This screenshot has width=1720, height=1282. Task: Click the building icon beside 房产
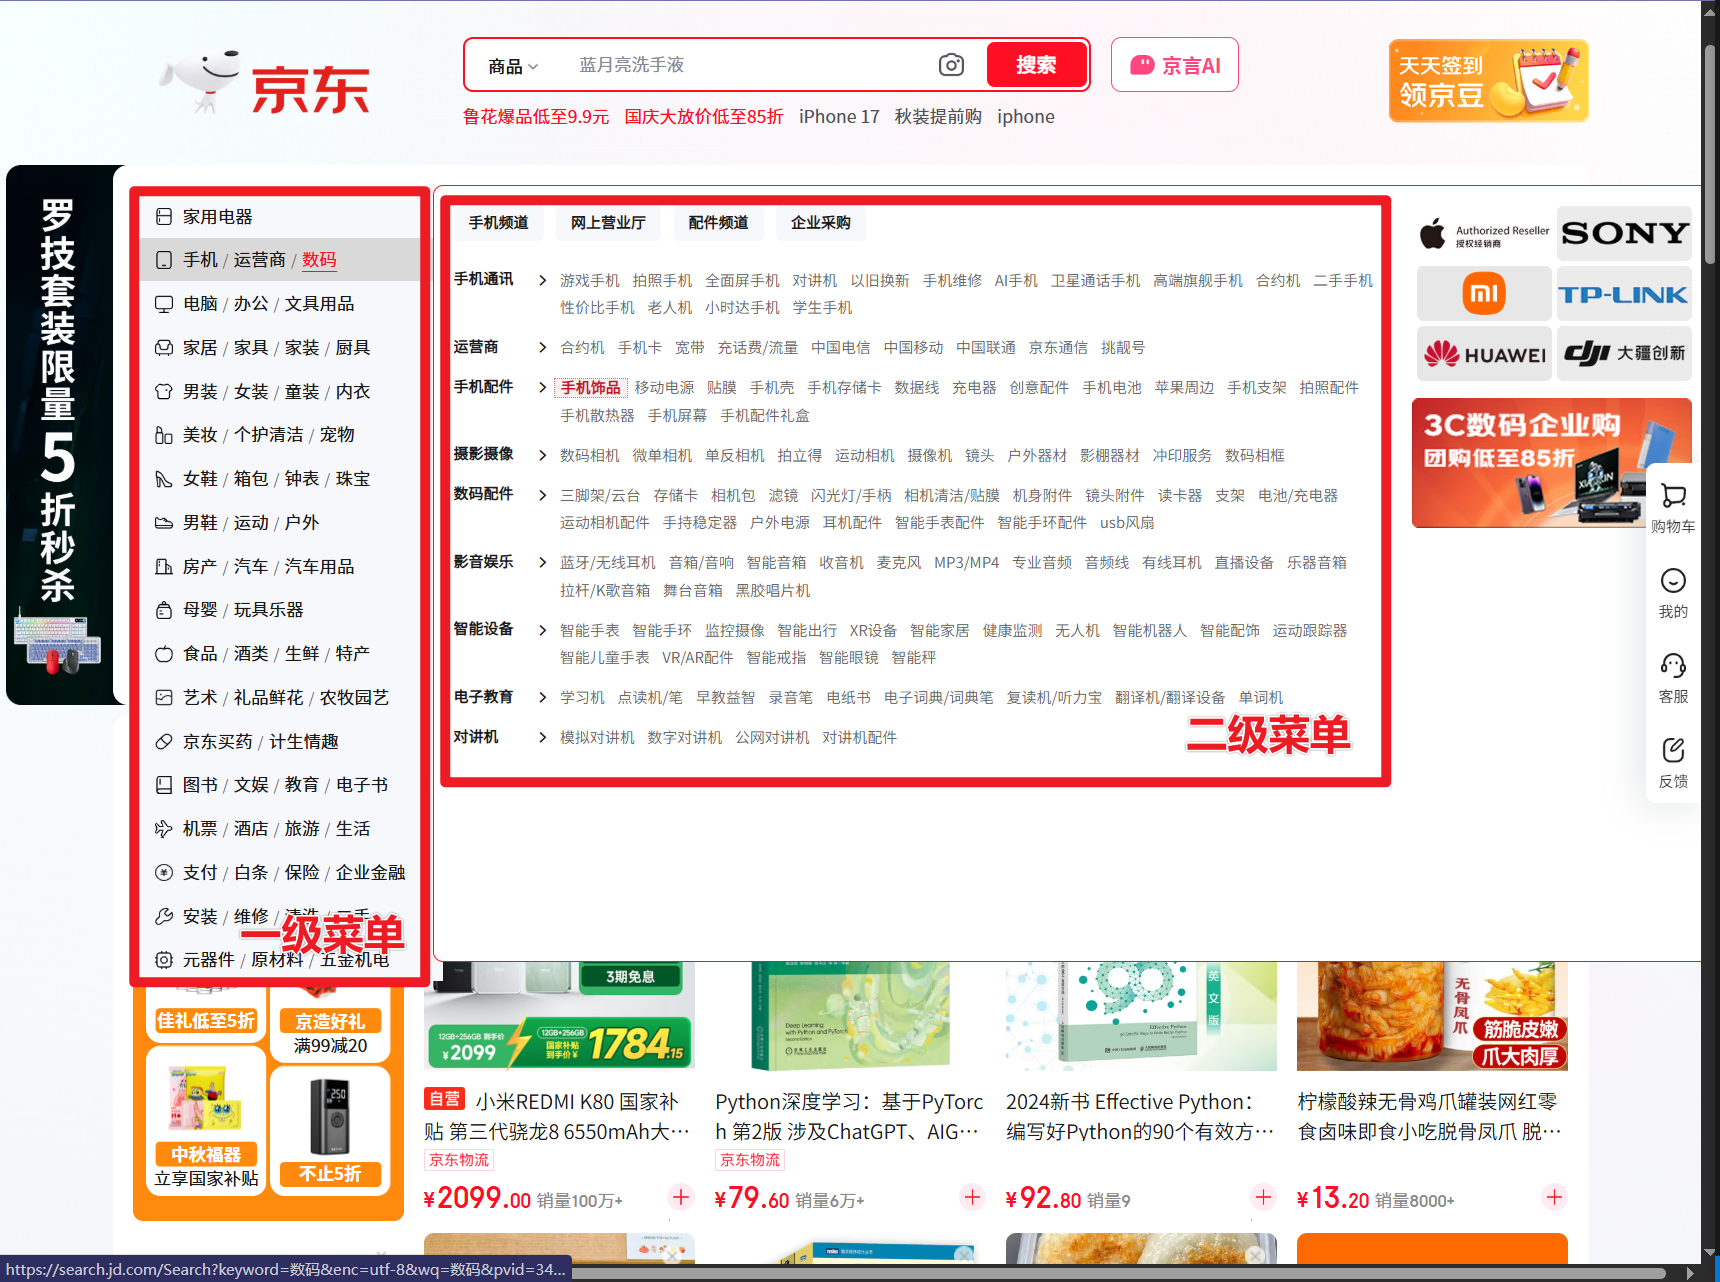click(164, 567)
